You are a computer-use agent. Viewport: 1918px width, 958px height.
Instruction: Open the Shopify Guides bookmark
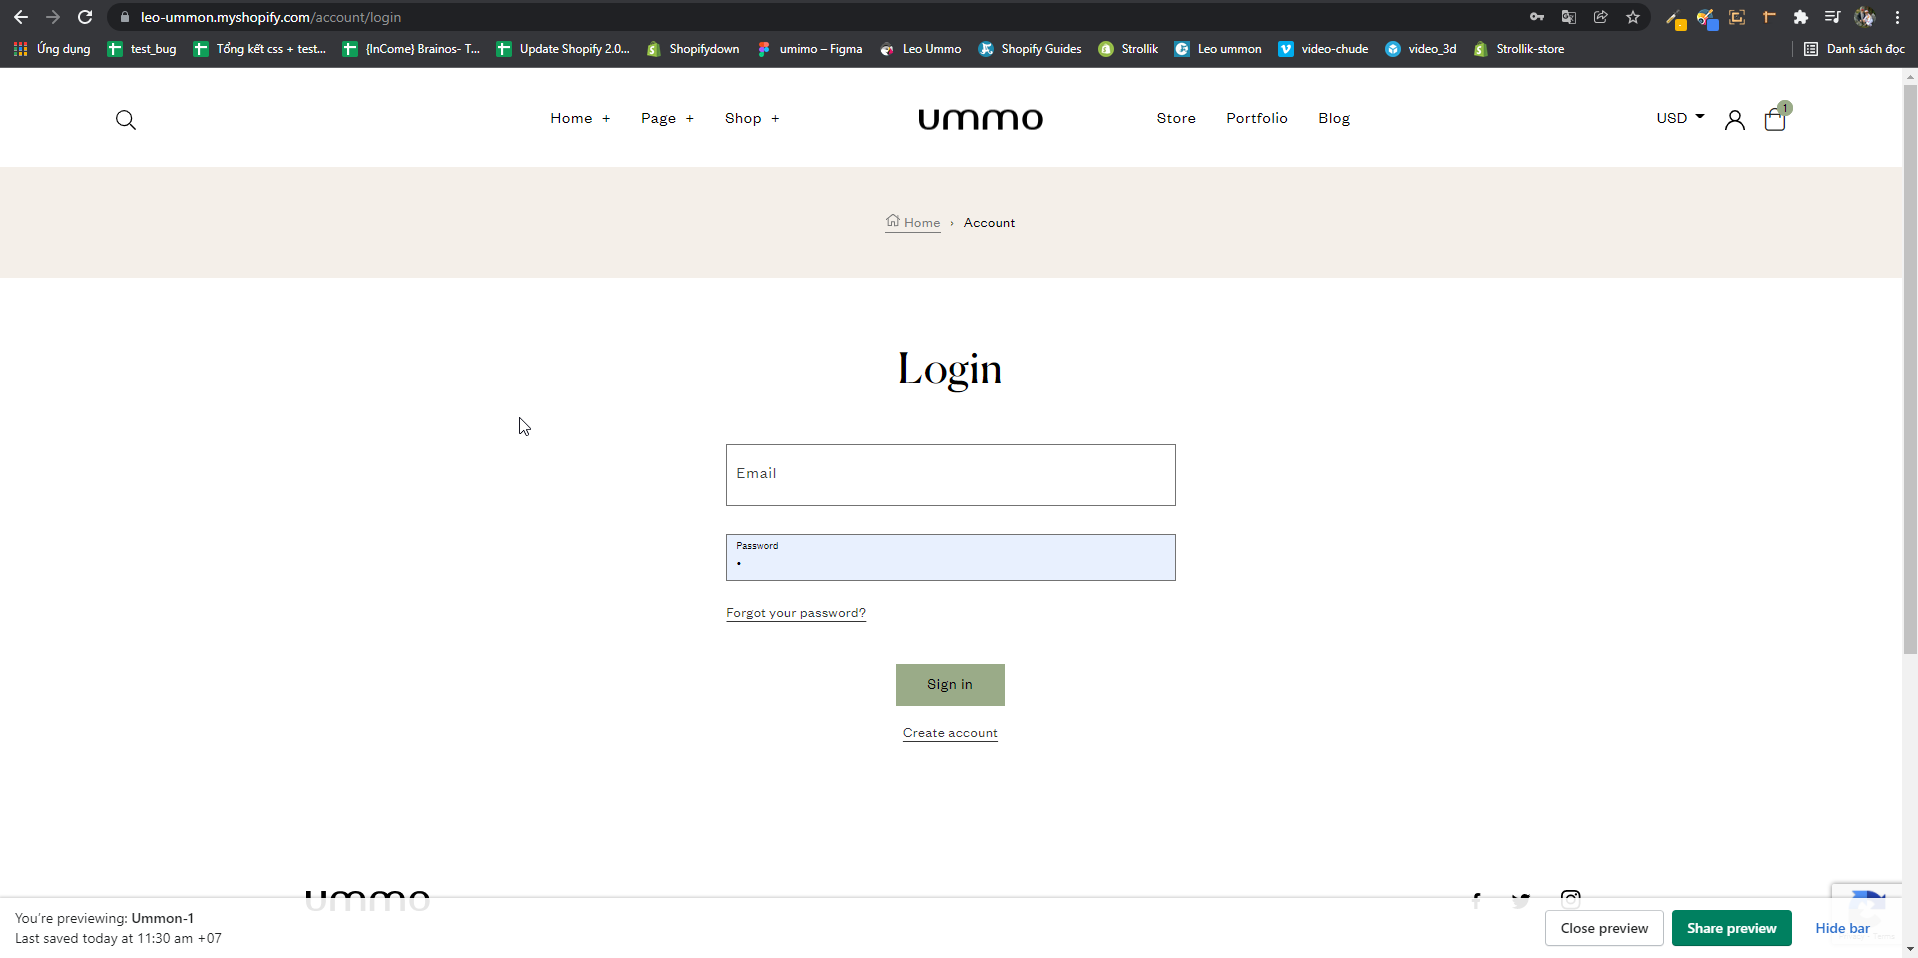[x=1030, y=48]
